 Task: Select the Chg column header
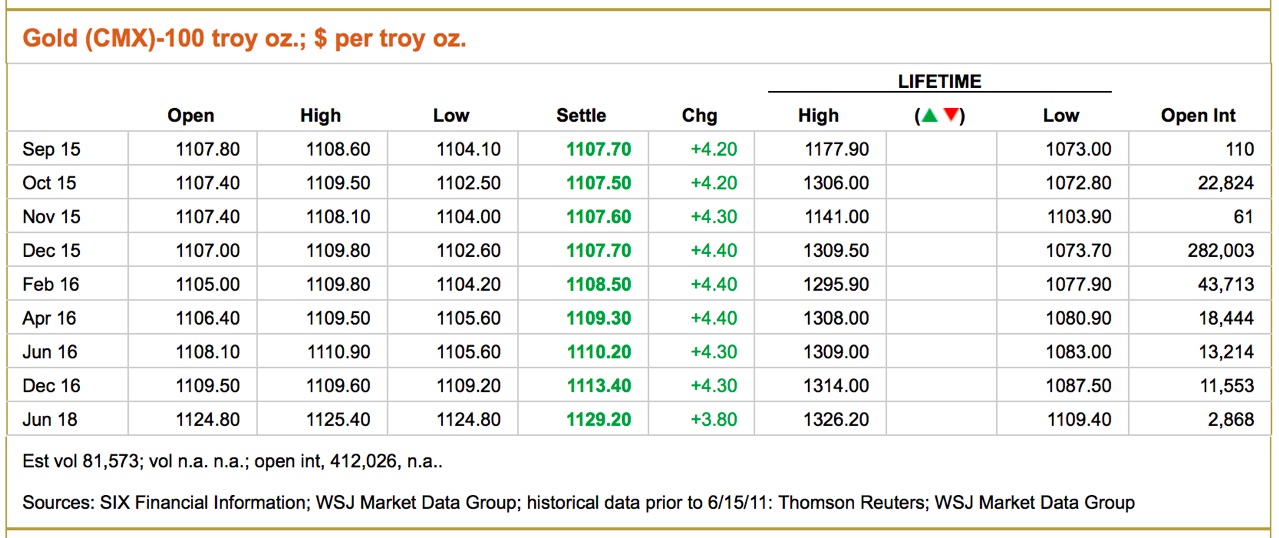tap(699, 116)
